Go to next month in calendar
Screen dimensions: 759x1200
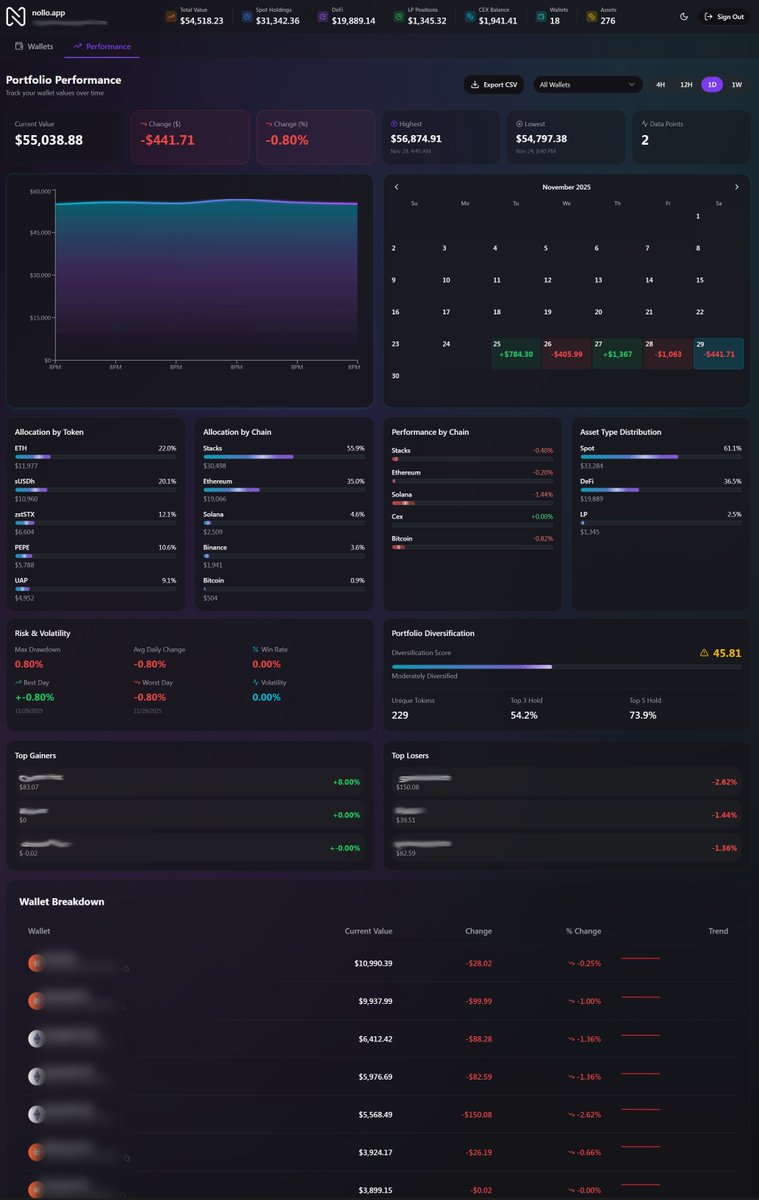737,187
